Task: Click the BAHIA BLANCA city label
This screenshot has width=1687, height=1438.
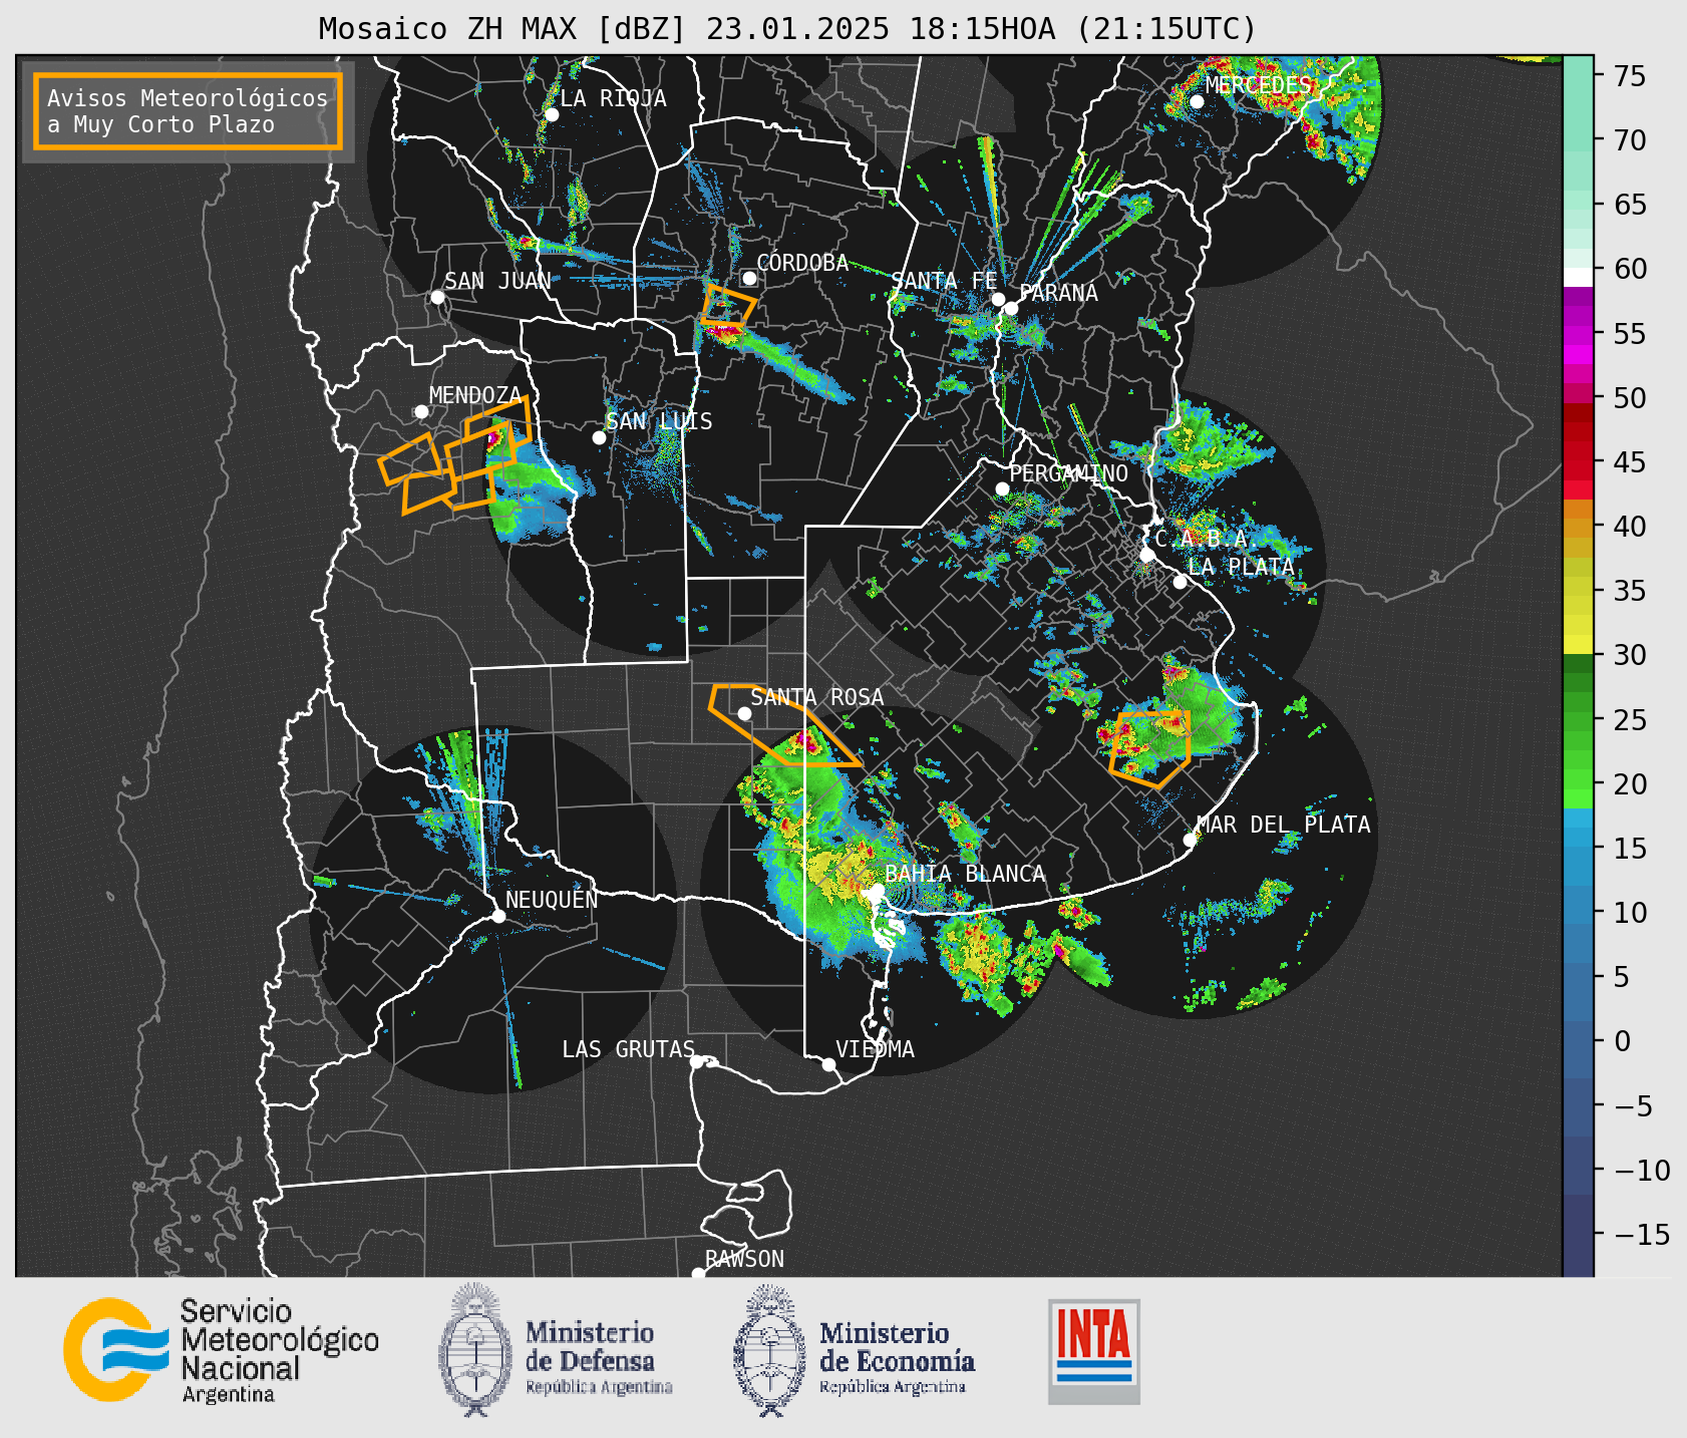Action: pyautogui.click(x=965, y=874)
